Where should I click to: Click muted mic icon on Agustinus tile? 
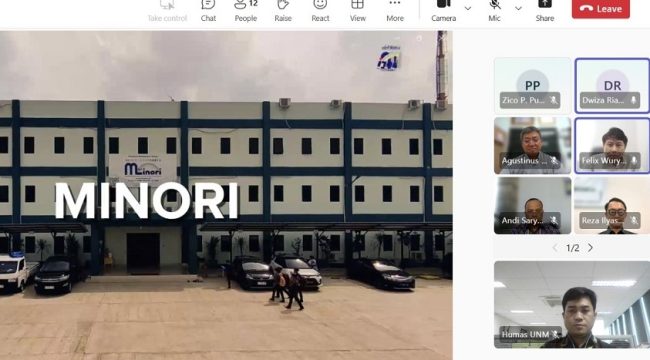[x=553, y=161]
